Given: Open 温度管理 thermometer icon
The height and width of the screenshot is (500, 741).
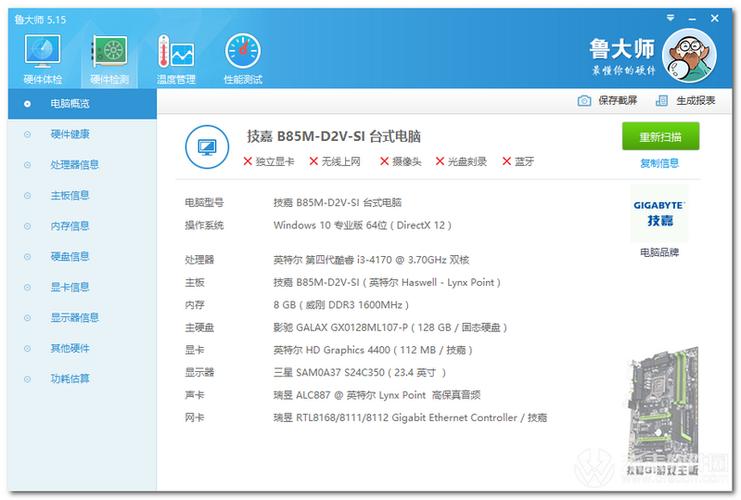Looking at the screenshot, I should (x=176, y=51).
